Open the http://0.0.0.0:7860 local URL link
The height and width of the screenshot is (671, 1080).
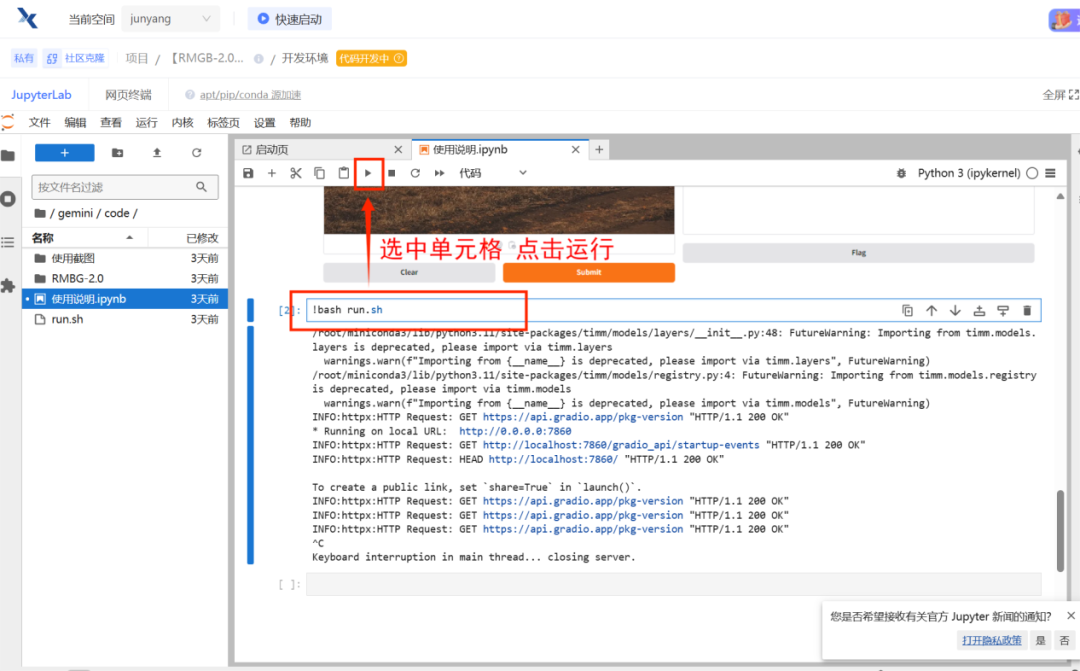pyautogui.click(x=515, y=431)
